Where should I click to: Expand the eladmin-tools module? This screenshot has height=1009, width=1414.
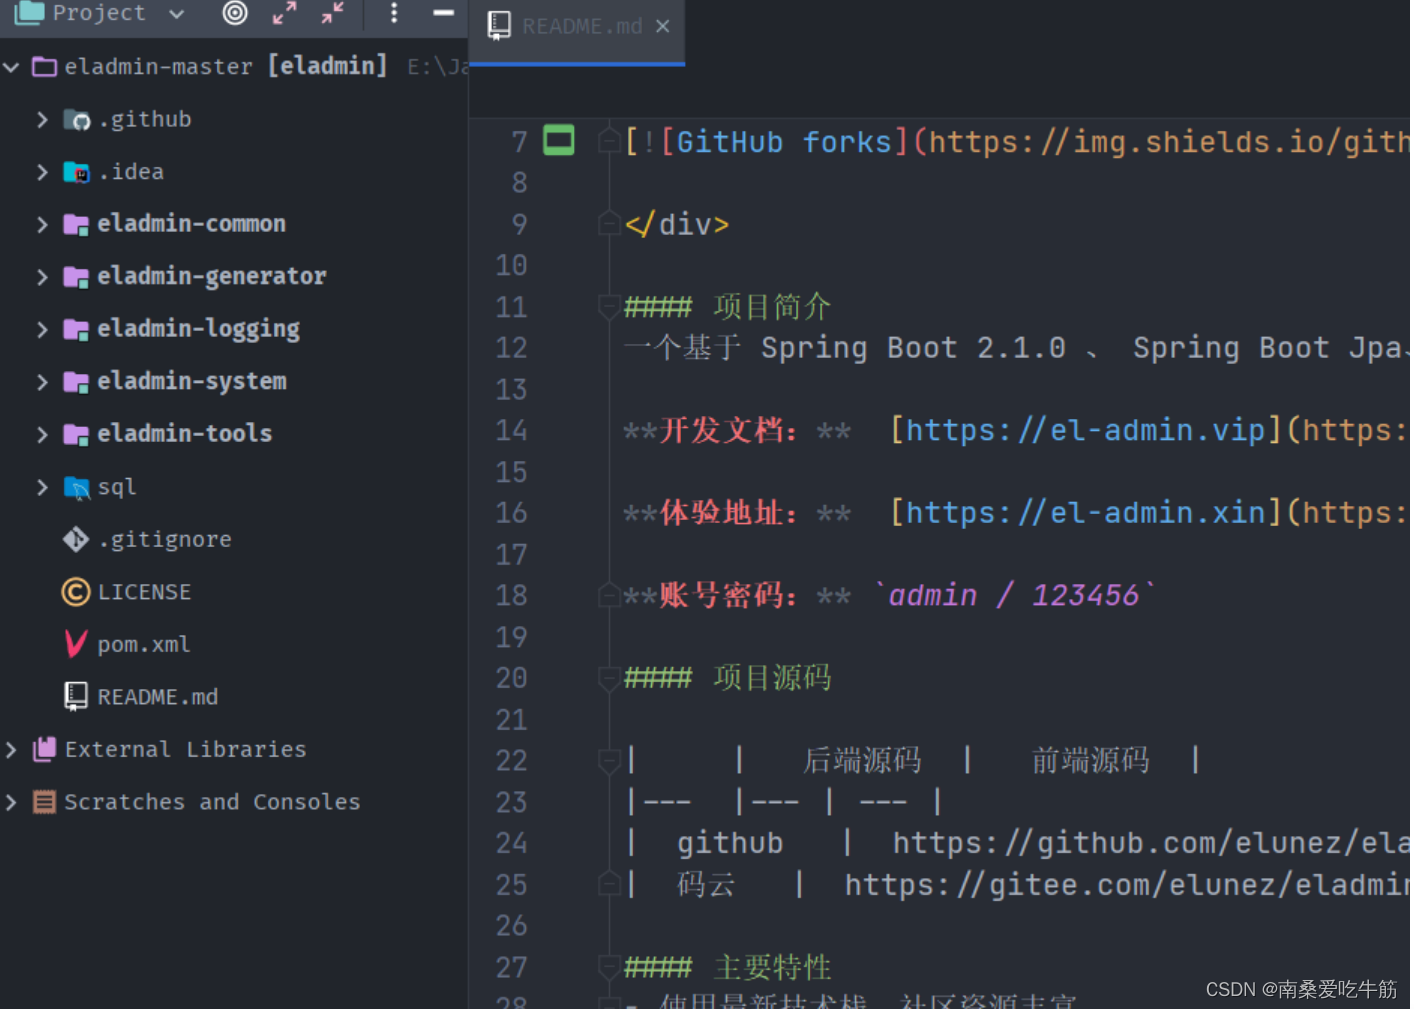pos(42,434)
